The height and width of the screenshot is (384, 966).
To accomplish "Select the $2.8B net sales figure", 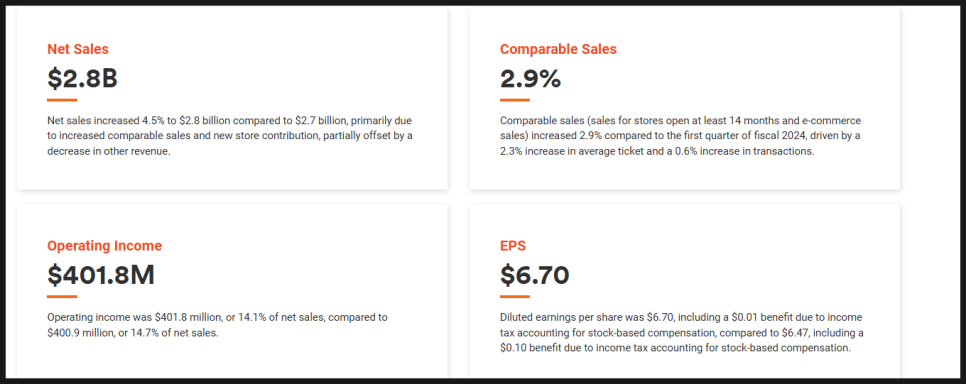I will 82,78.
